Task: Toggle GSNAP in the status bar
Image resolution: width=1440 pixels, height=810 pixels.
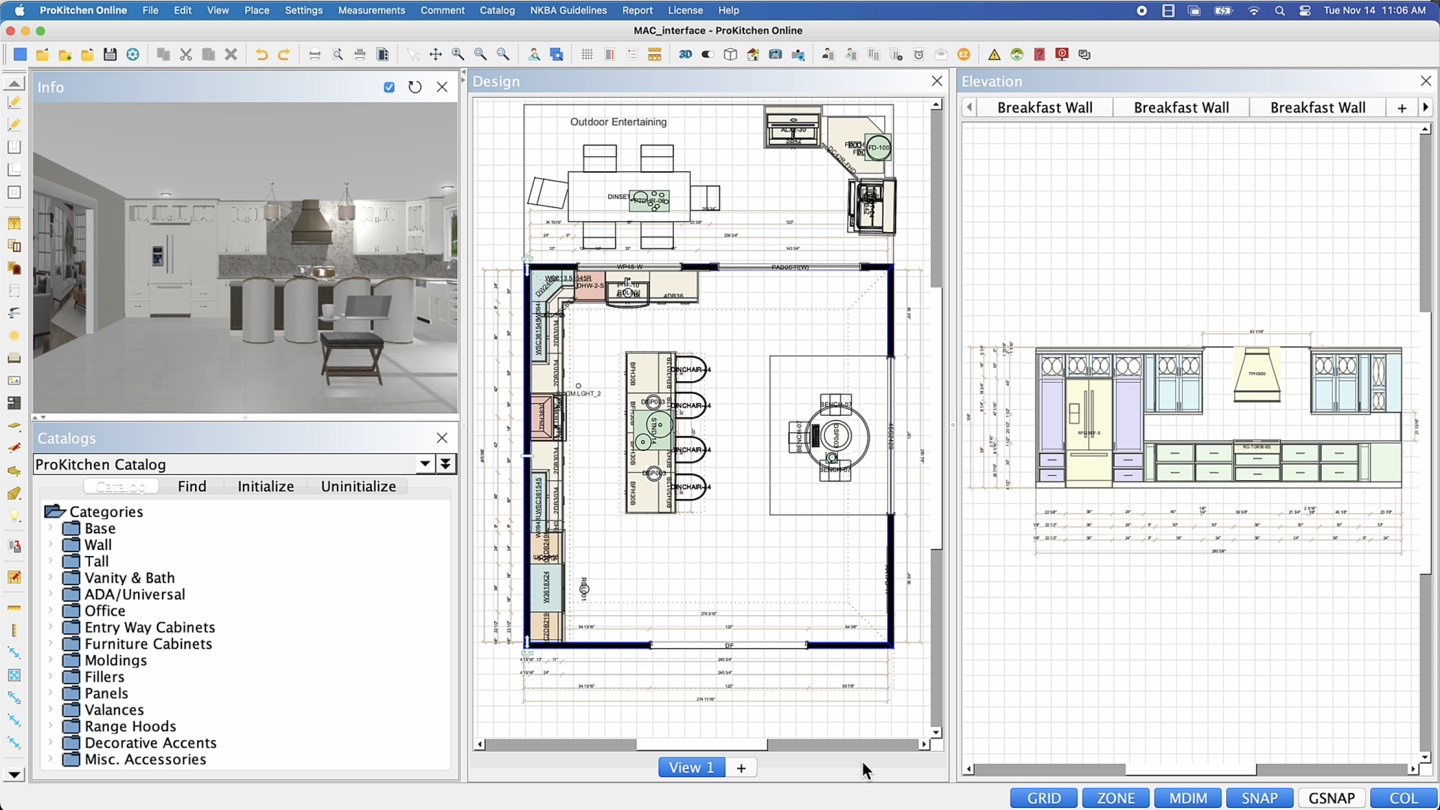Action: (1331, 798)
